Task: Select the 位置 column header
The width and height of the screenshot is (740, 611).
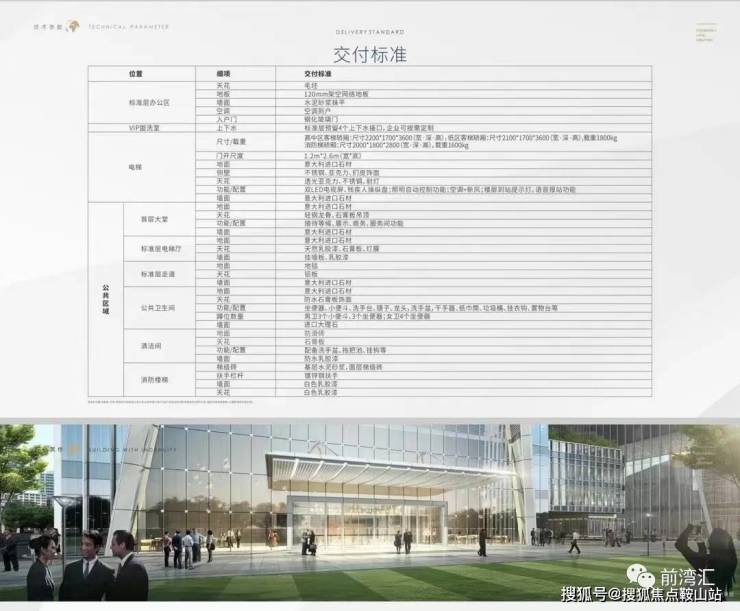Action: coord(136,74)
